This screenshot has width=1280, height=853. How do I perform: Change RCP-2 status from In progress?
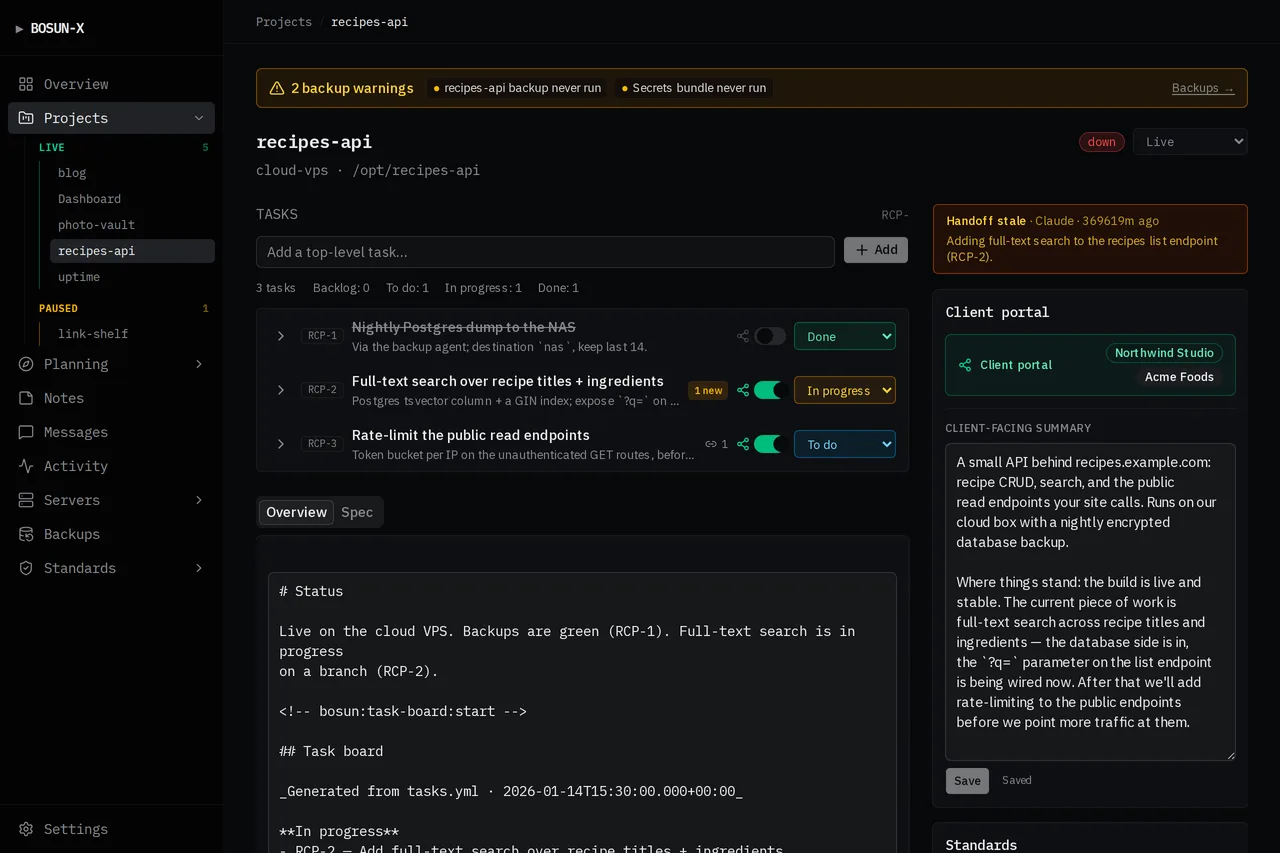(x=845, y=390)
